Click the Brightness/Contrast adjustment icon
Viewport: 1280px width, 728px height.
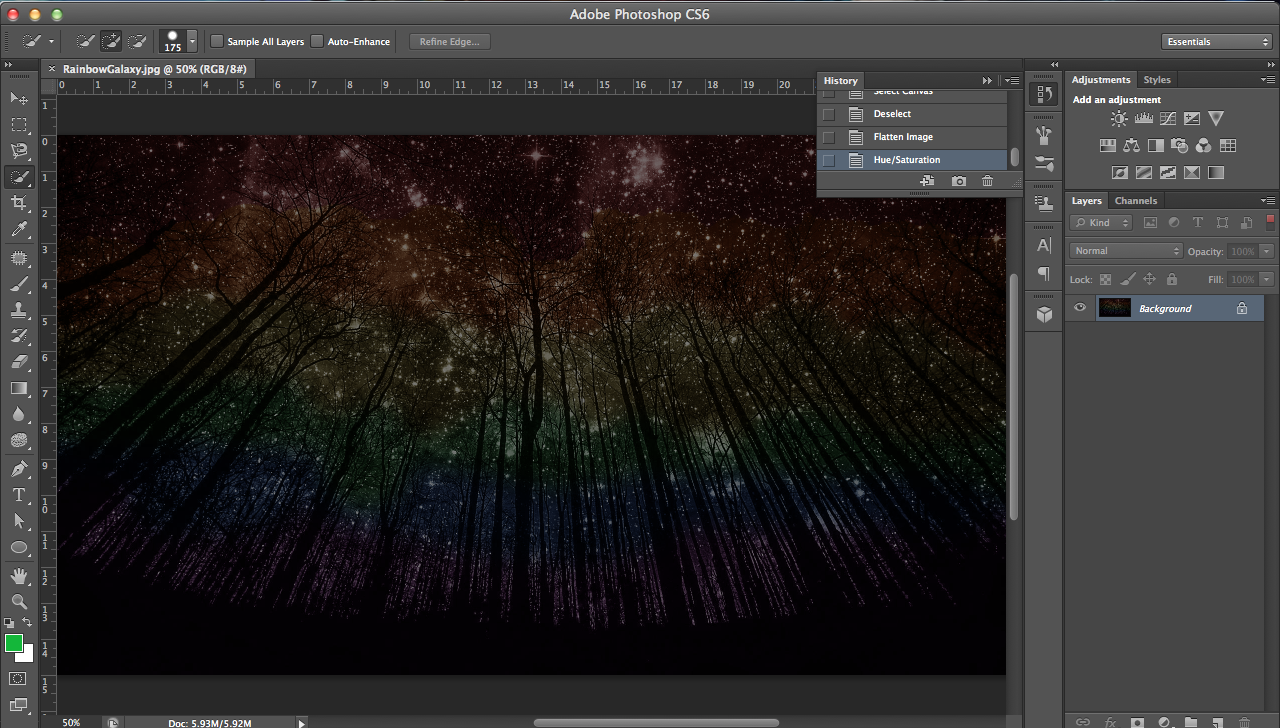pos(1119,118)
